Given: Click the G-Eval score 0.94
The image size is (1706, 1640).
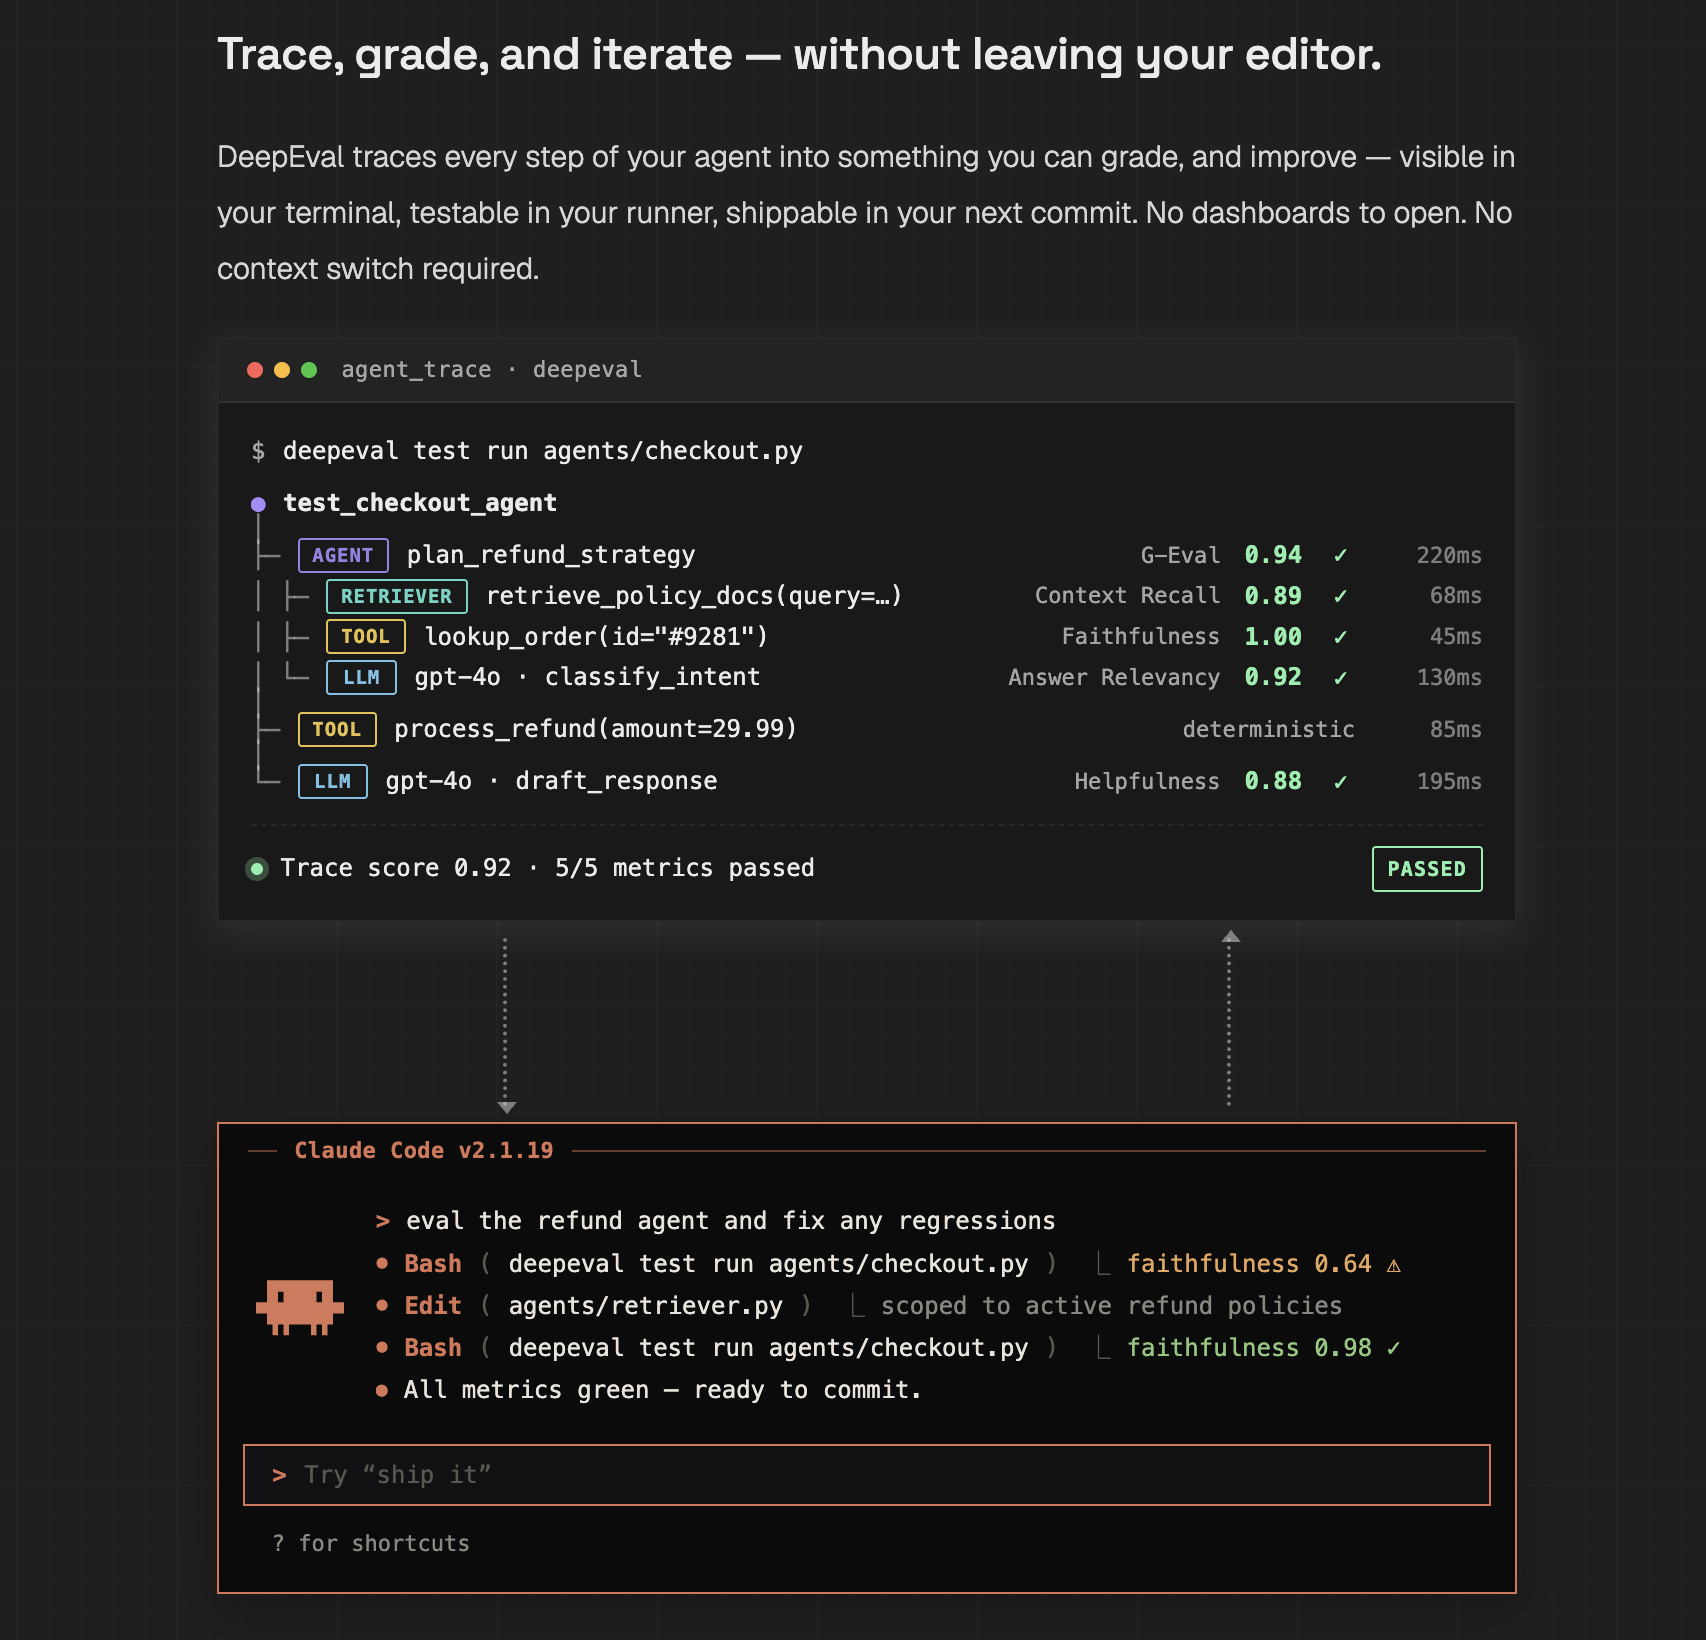Looking at the screenshot, I should 1273,555.
